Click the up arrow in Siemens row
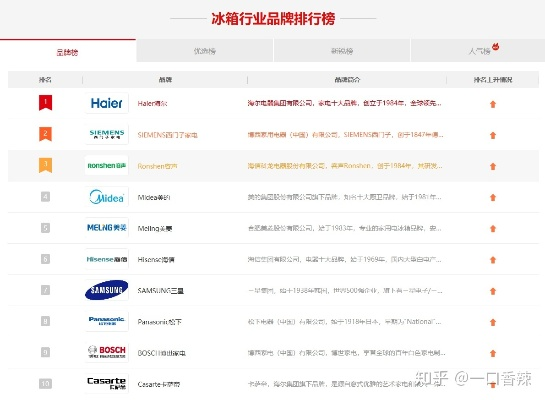This screenshot has width=545, height=400. coord(493,135)
